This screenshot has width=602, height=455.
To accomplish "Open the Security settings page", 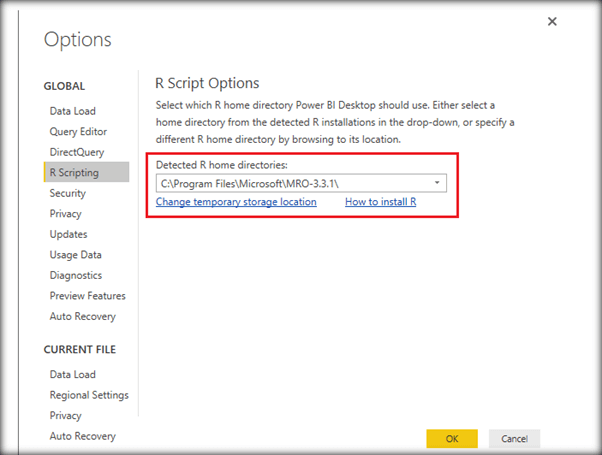I will click(x=68, y=193).
